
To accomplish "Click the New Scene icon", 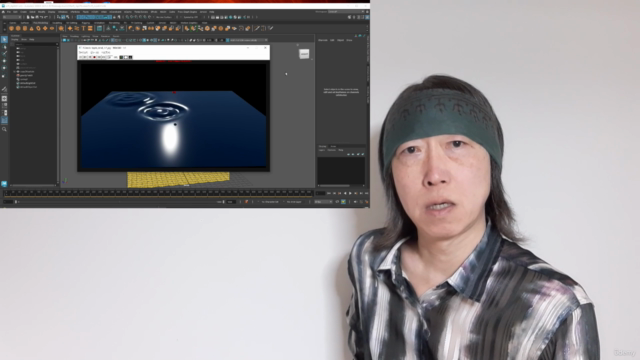I will [28, 17].
